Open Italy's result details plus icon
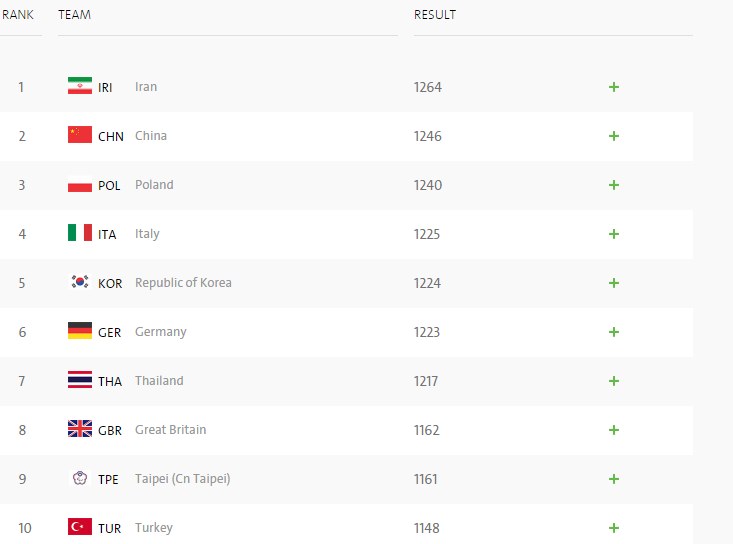The width and height of the screenshot is (733, 544). (614, 234)
